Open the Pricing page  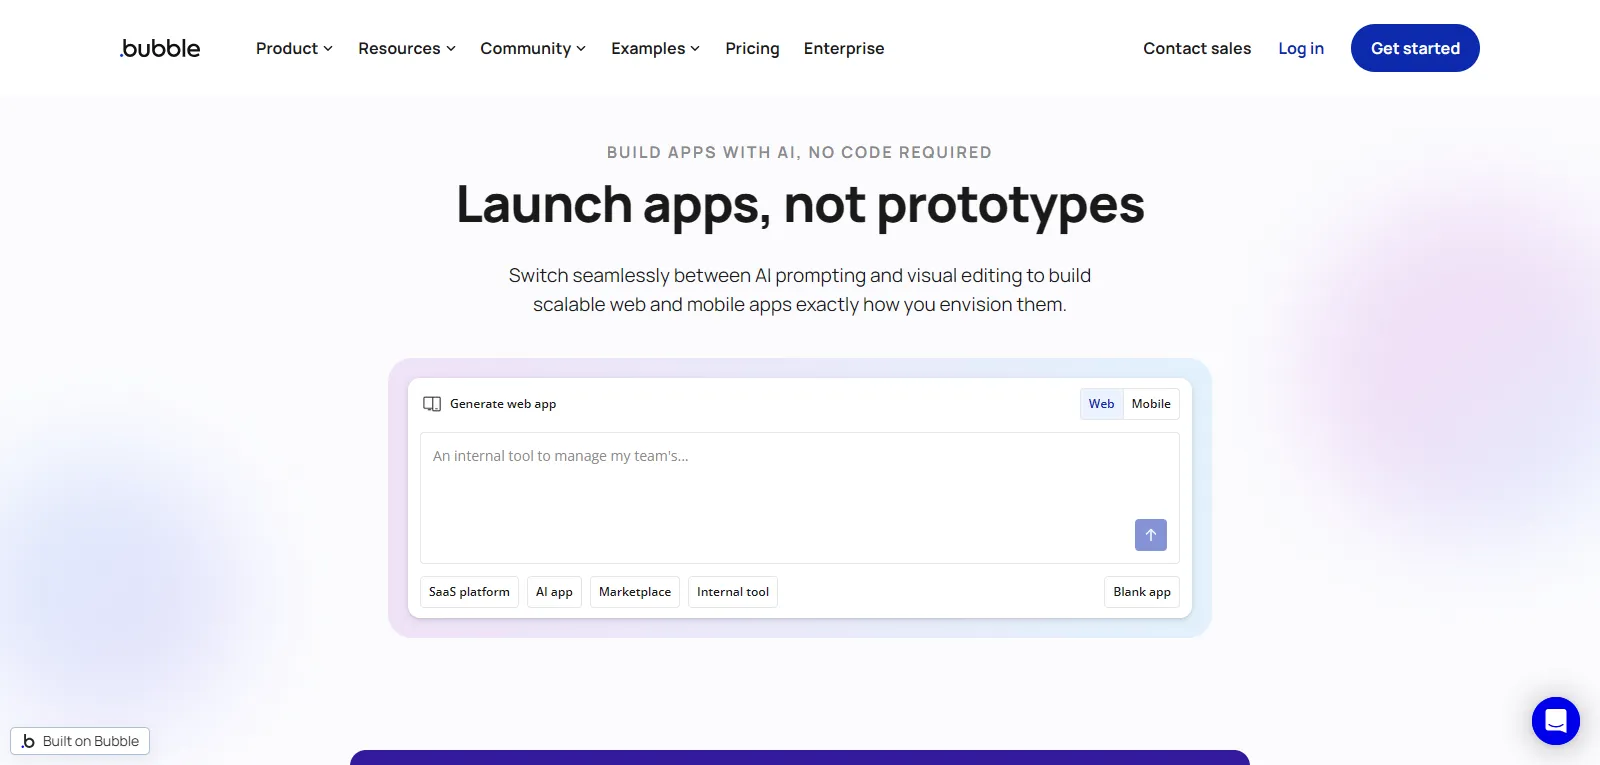click(753, 48)
